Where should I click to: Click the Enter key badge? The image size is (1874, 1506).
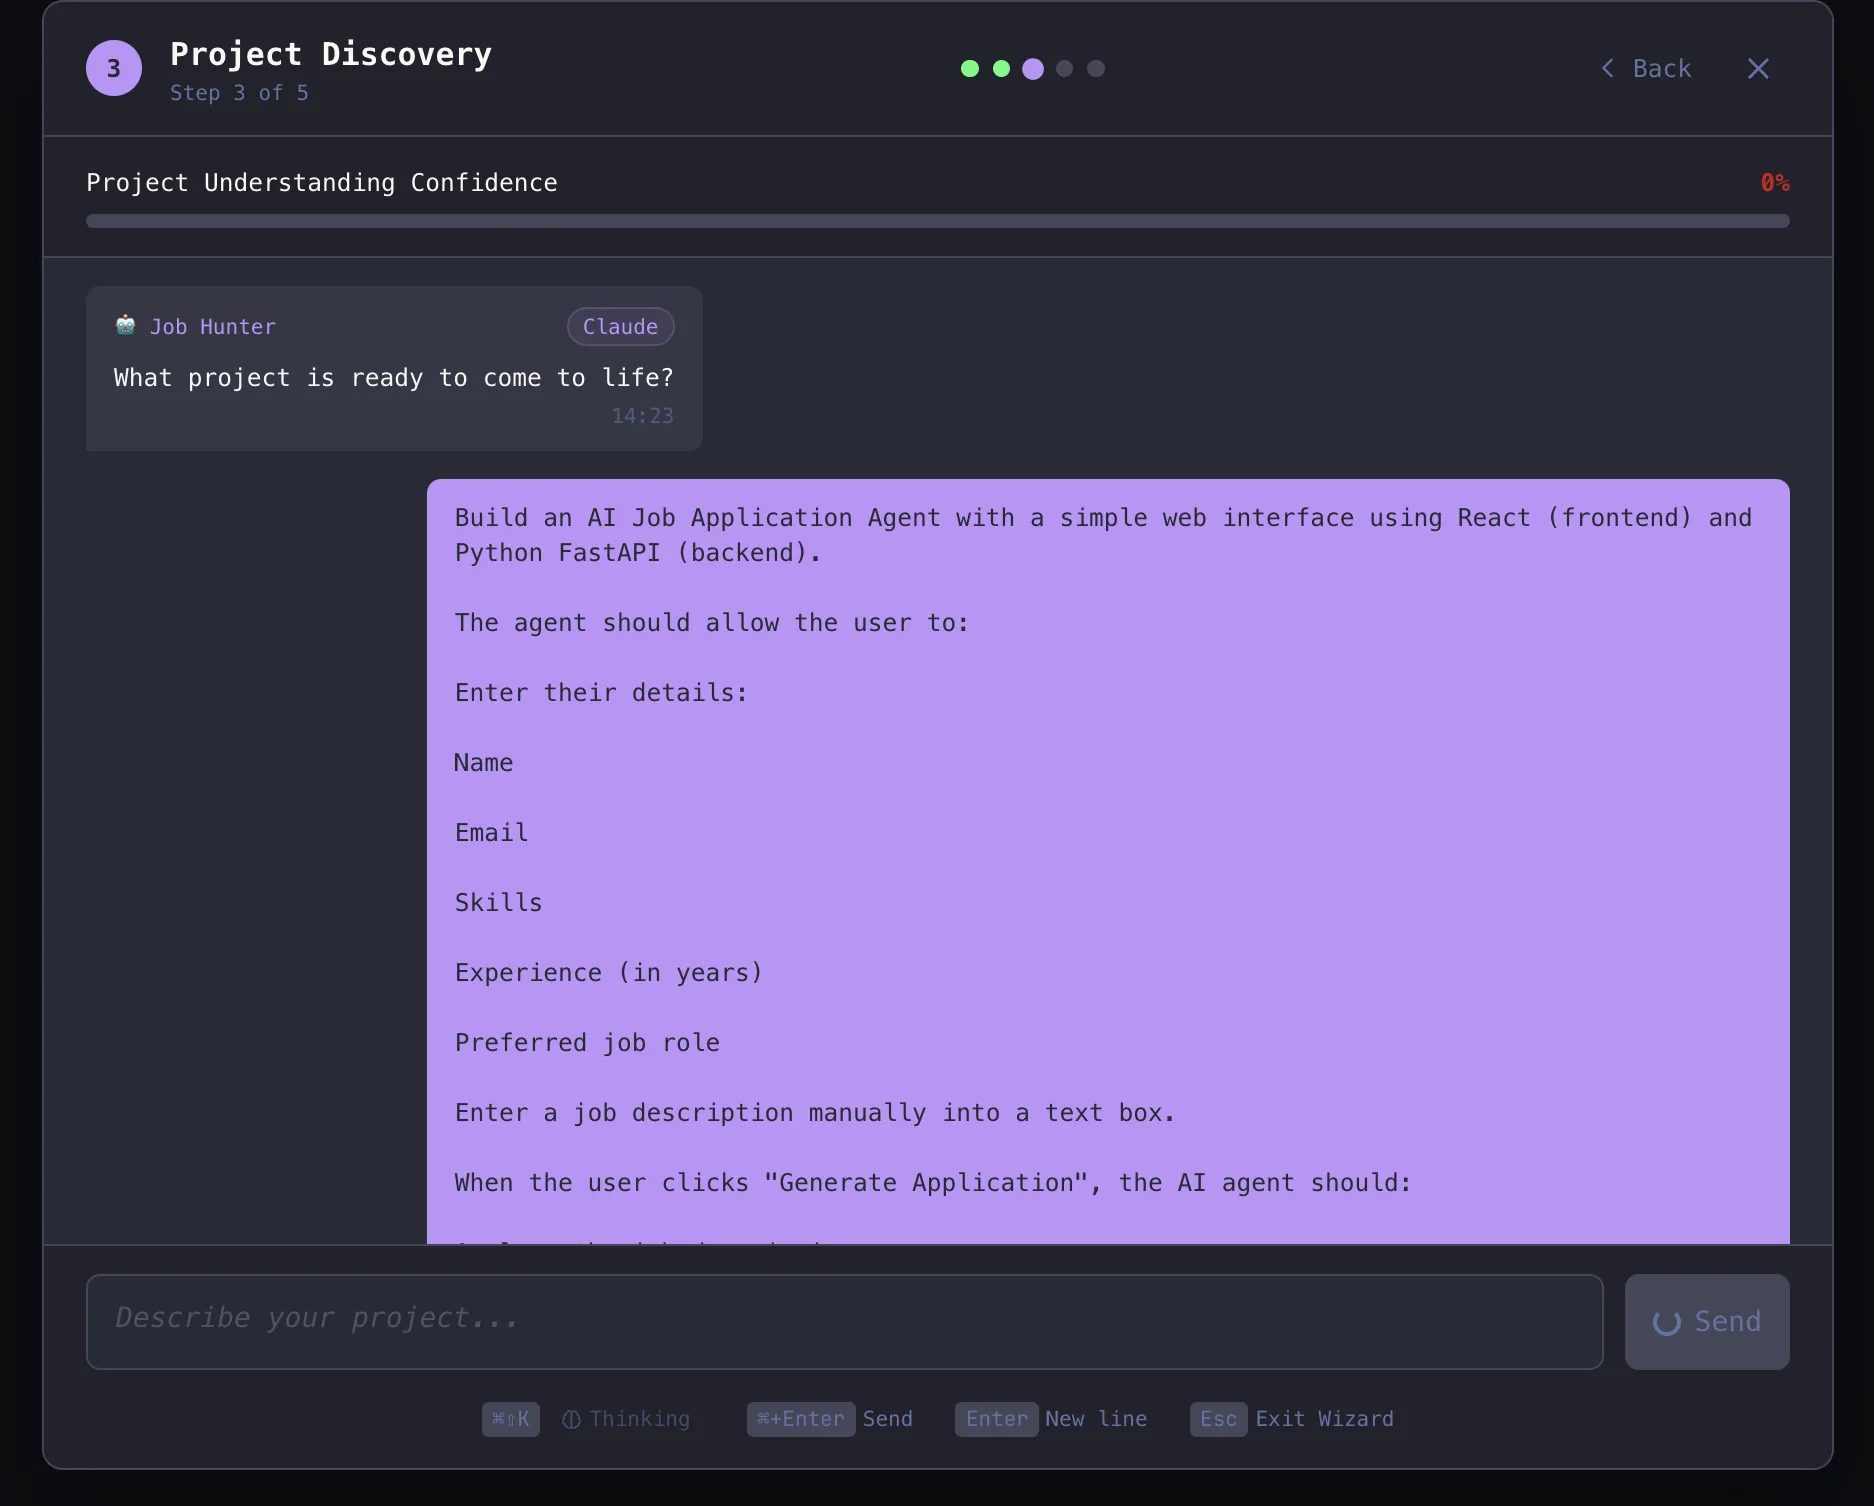(x=996, y=1419)
